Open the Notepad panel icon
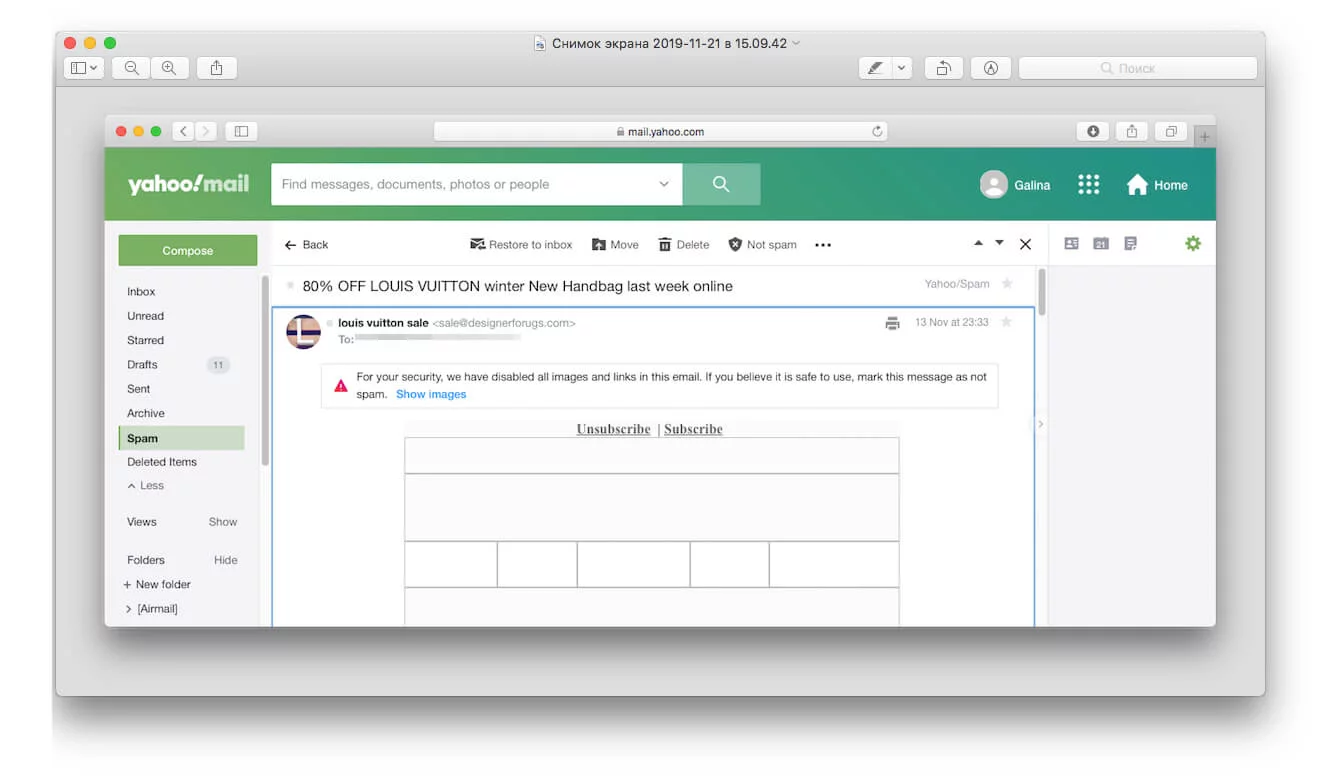1321x776 pixels. [x=1130, y=243]
